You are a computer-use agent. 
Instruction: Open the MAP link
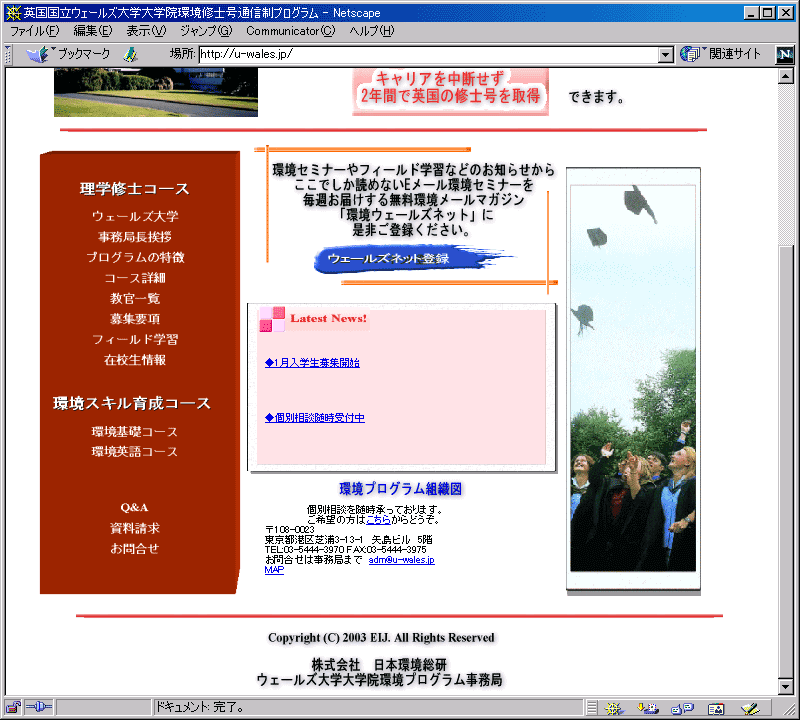[x=274, y=570]
